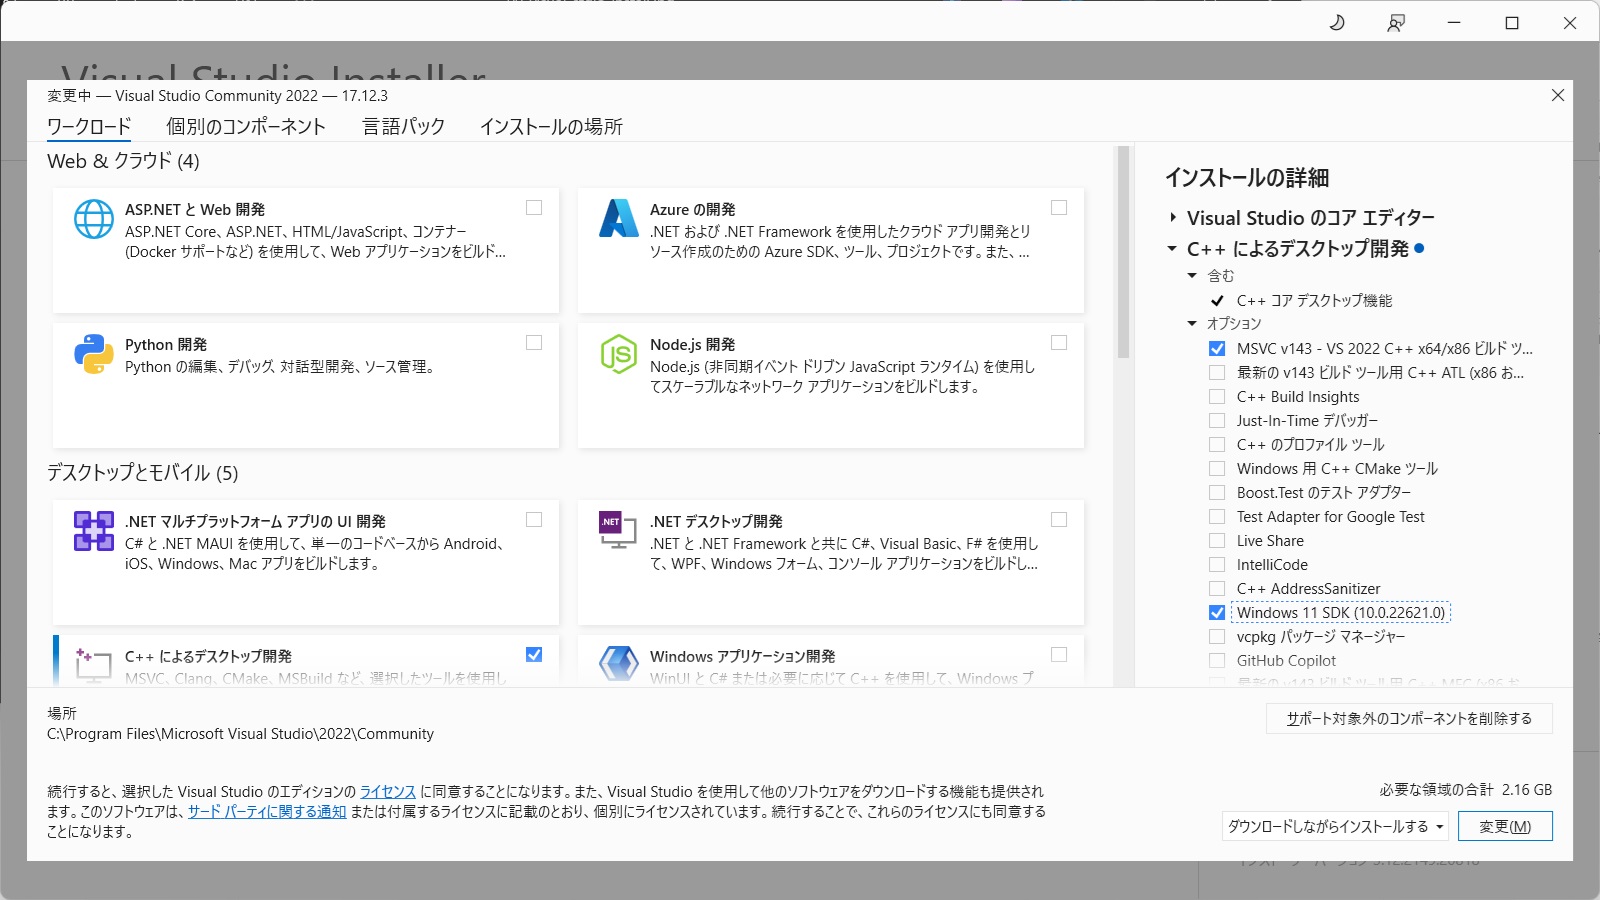Open the third-party notices link
Screen dimensions: 1600x900
pyautogui.click(x=267, y=811)
